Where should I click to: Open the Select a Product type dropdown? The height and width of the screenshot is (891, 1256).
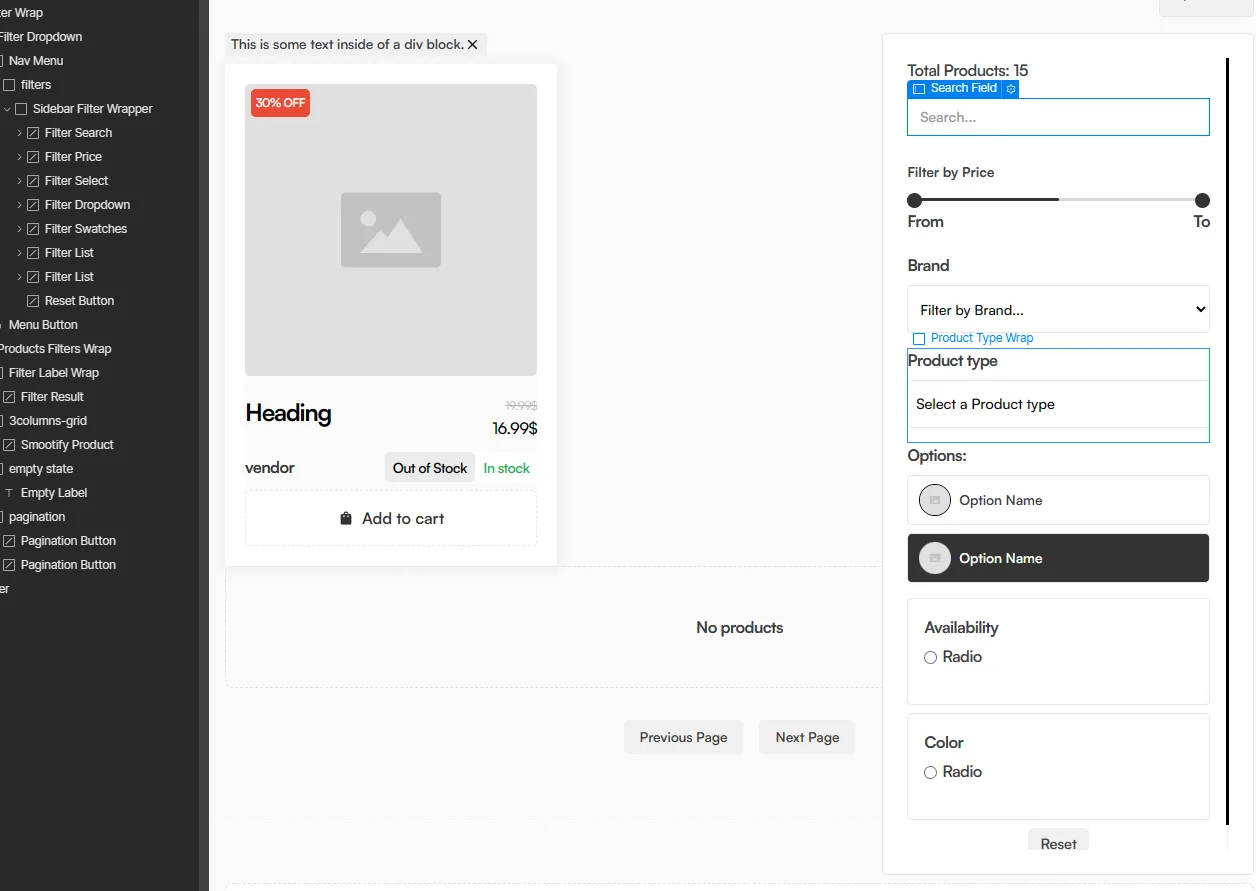tap(1058, 404)
